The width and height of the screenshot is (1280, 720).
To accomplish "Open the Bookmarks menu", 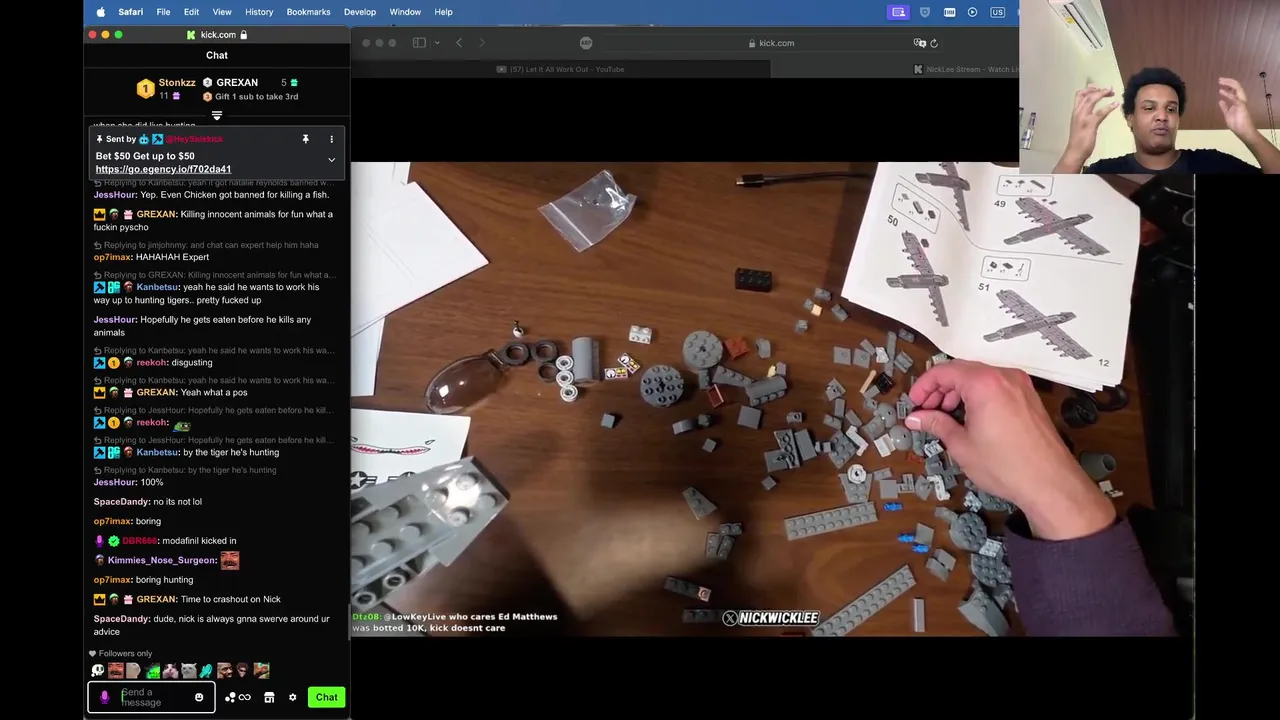I will tap(308, 12).
